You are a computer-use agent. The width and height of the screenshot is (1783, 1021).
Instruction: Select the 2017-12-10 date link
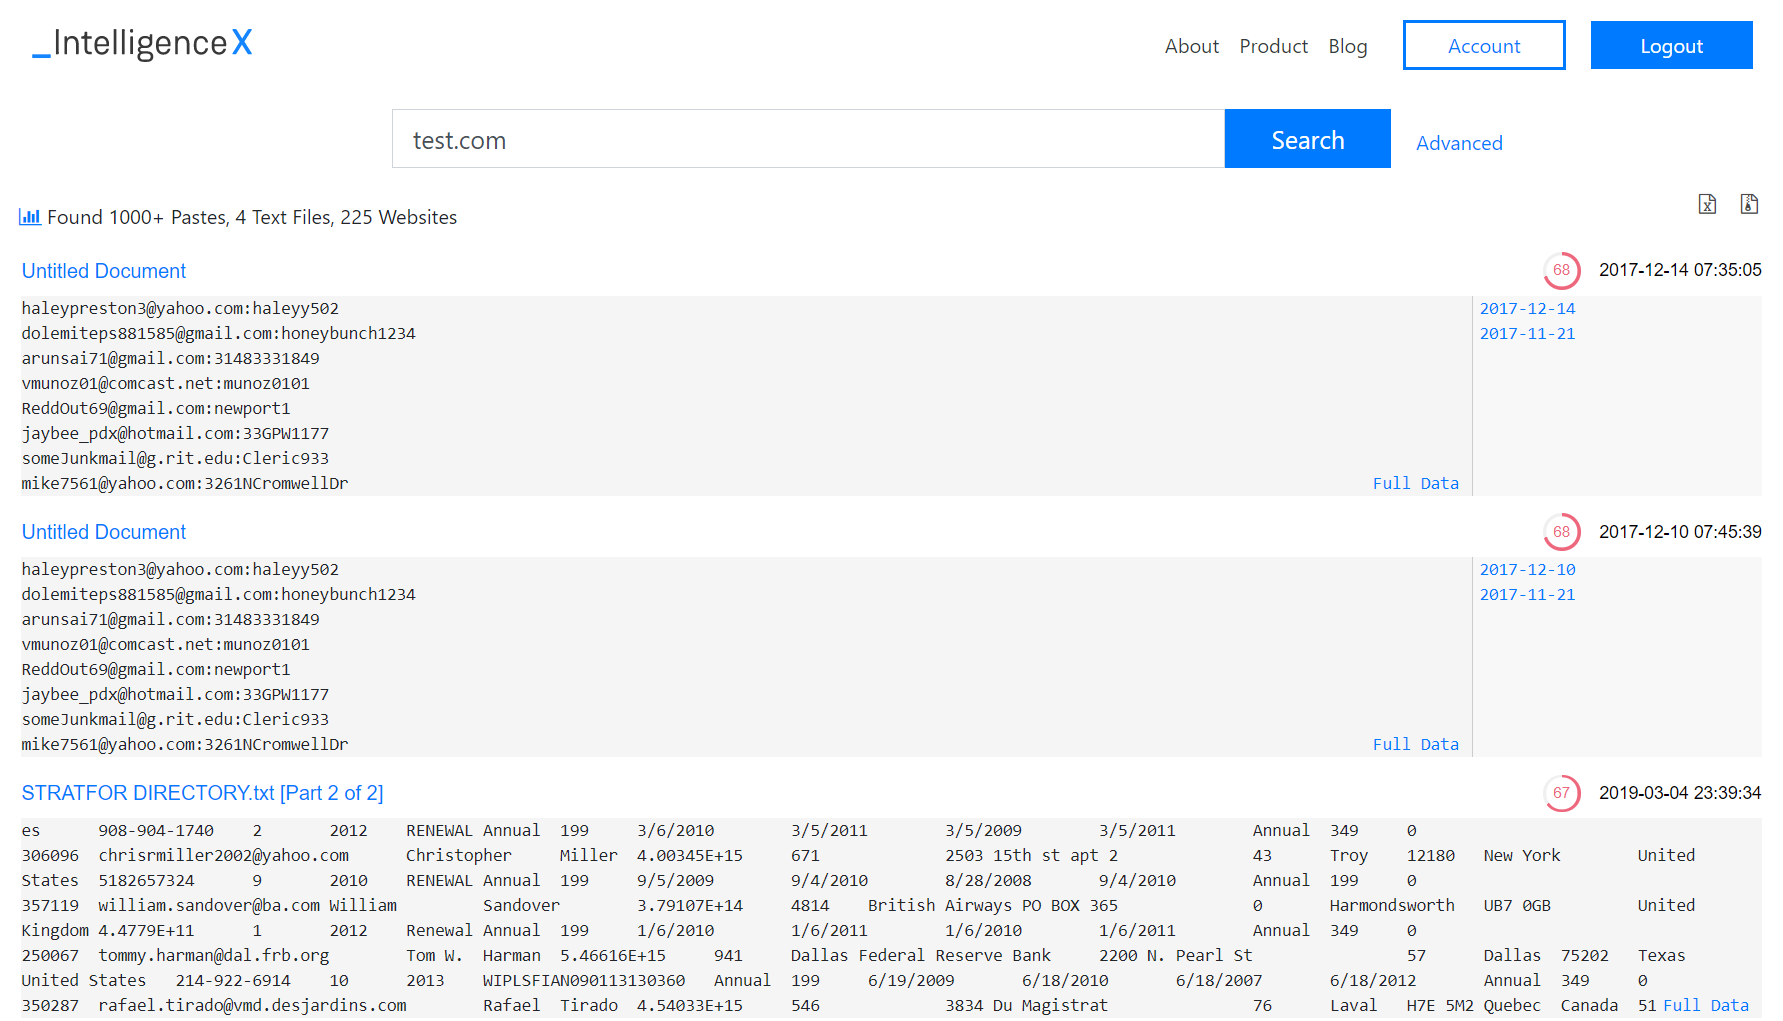1527,570
